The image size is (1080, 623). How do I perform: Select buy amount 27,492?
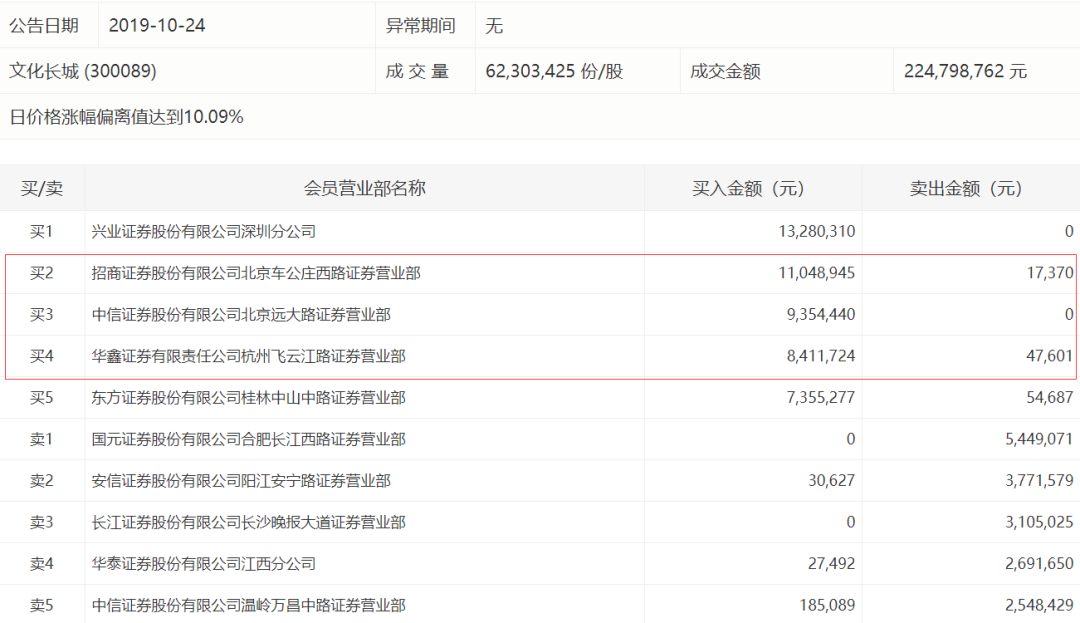831,564
